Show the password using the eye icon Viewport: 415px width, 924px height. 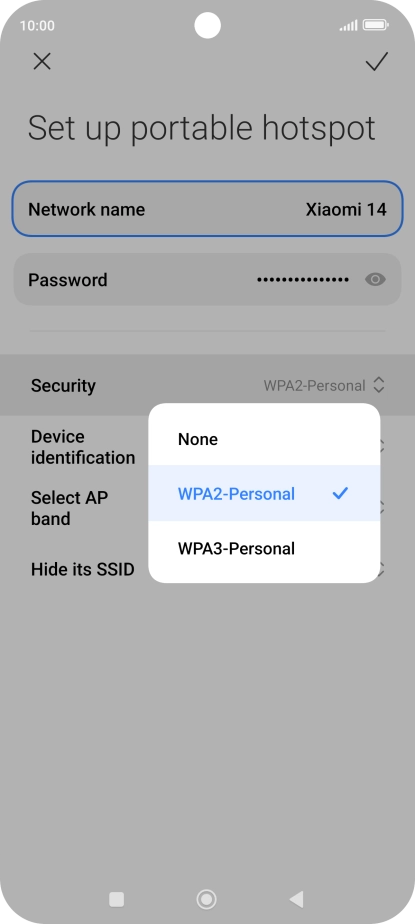tap(375, 279)
